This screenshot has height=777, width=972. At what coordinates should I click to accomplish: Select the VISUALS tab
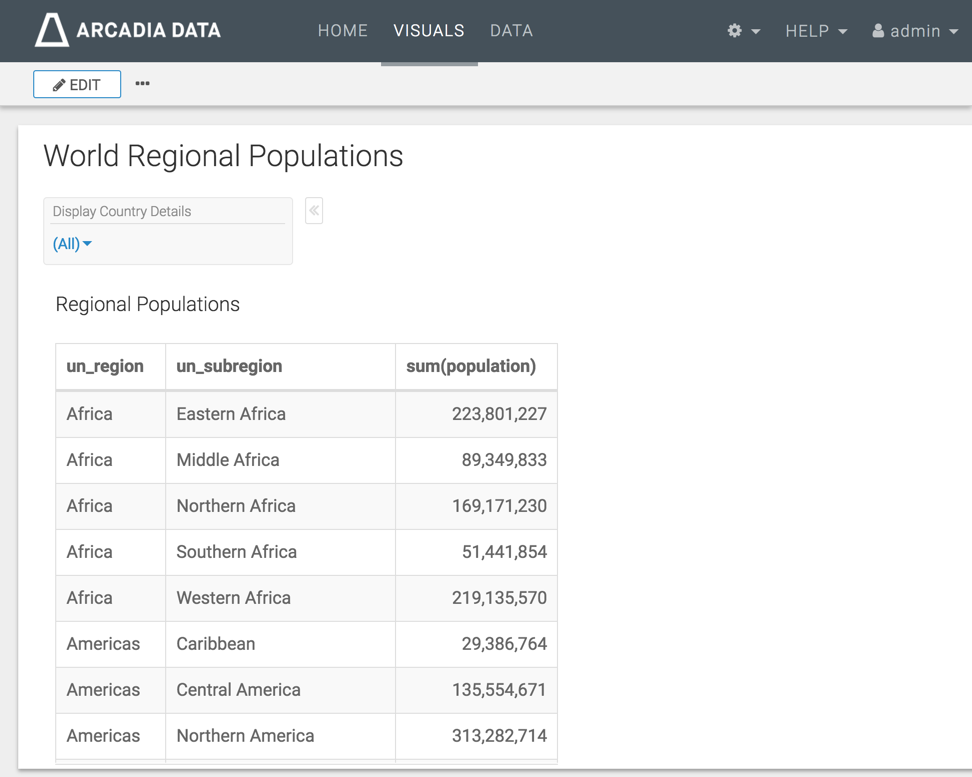[x=429, y=31]
